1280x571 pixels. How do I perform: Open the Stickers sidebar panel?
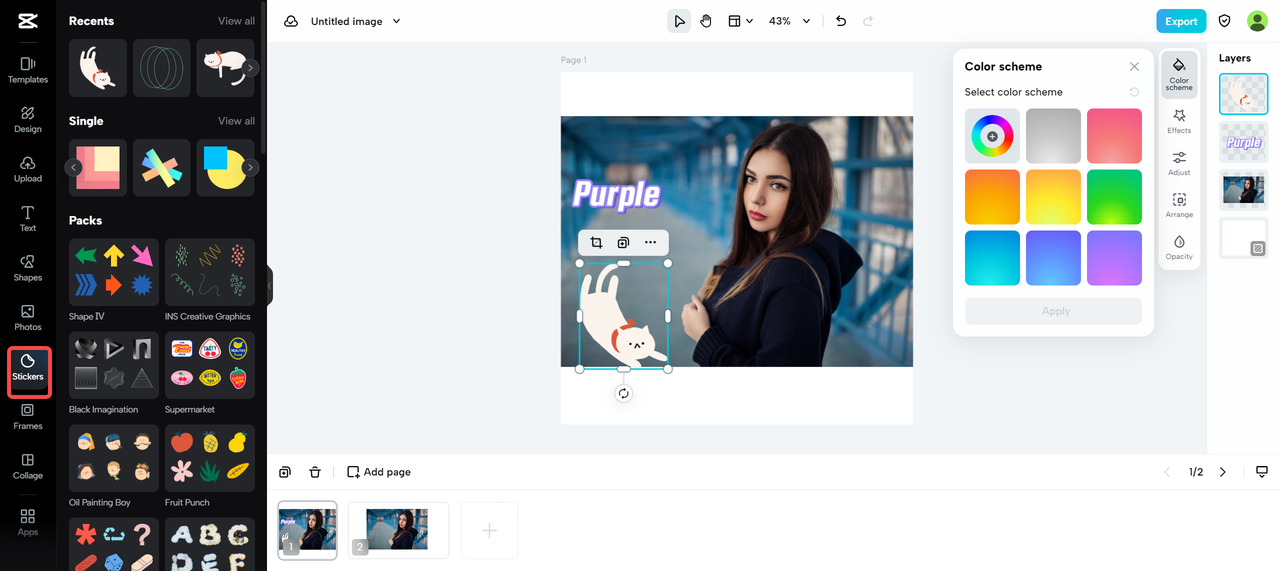pos(28,368)
